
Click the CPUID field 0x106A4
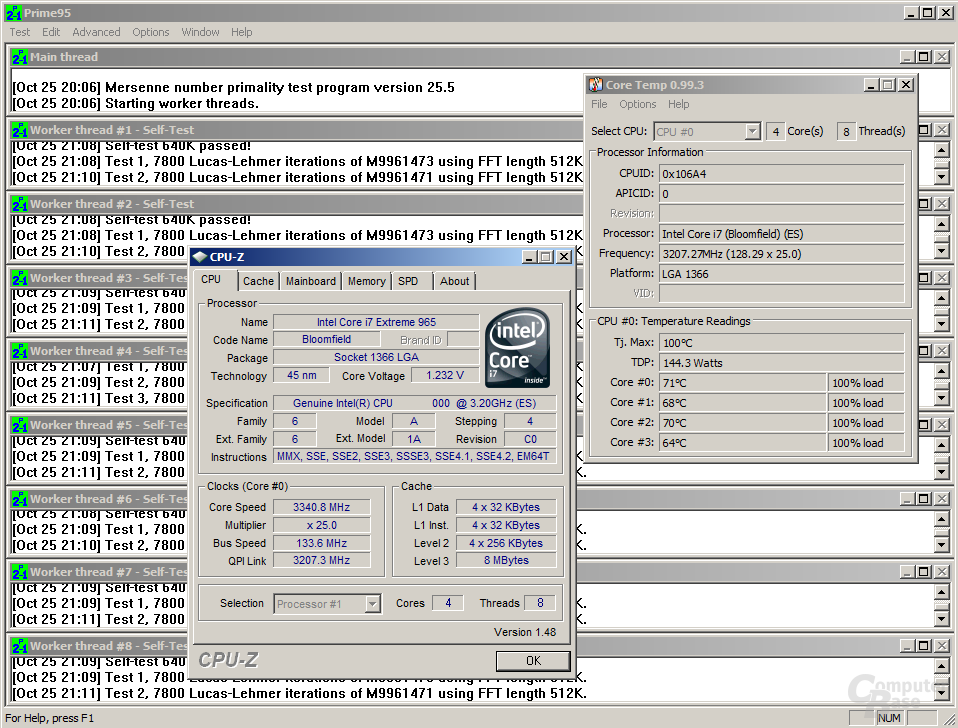click(x=781, y=174)
